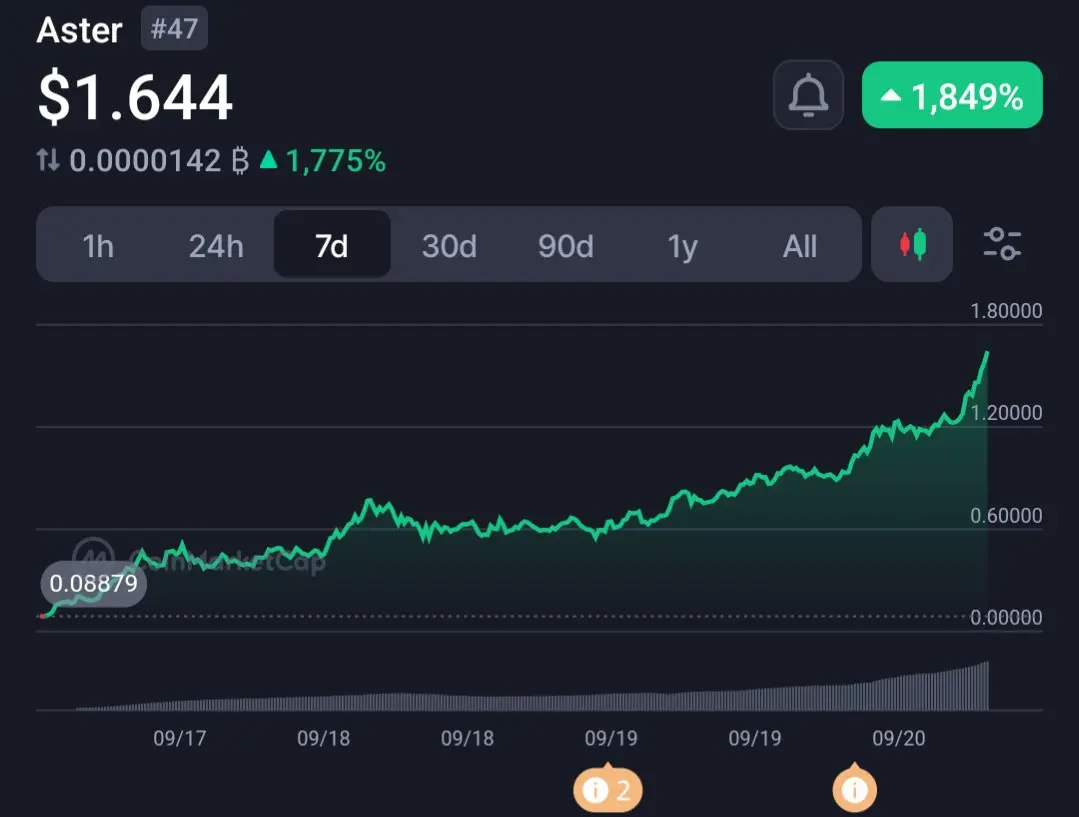Tap the up-arrow in green 1,849% badge

(x=890, y=95)
